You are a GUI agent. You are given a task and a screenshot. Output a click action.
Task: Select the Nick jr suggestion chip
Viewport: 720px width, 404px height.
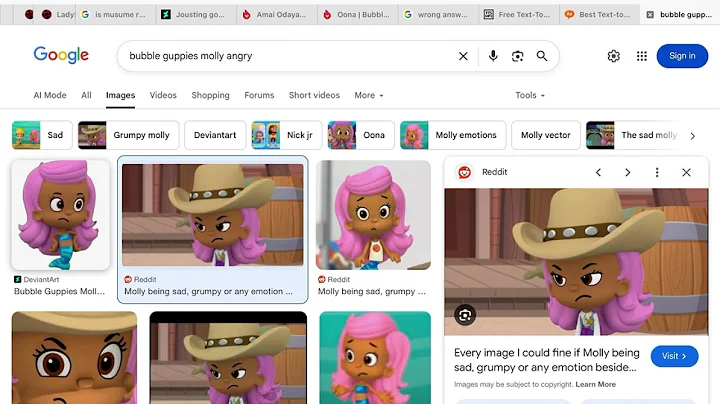coord(287,135)
